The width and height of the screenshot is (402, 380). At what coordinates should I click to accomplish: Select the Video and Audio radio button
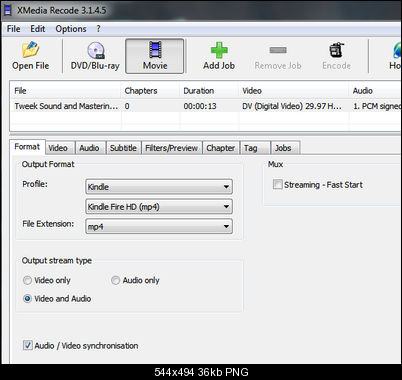[27, 299]
